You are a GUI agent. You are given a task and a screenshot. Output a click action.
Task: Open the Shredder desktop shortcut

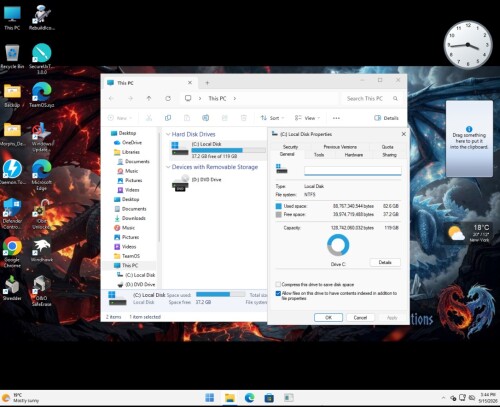point(12,289)
